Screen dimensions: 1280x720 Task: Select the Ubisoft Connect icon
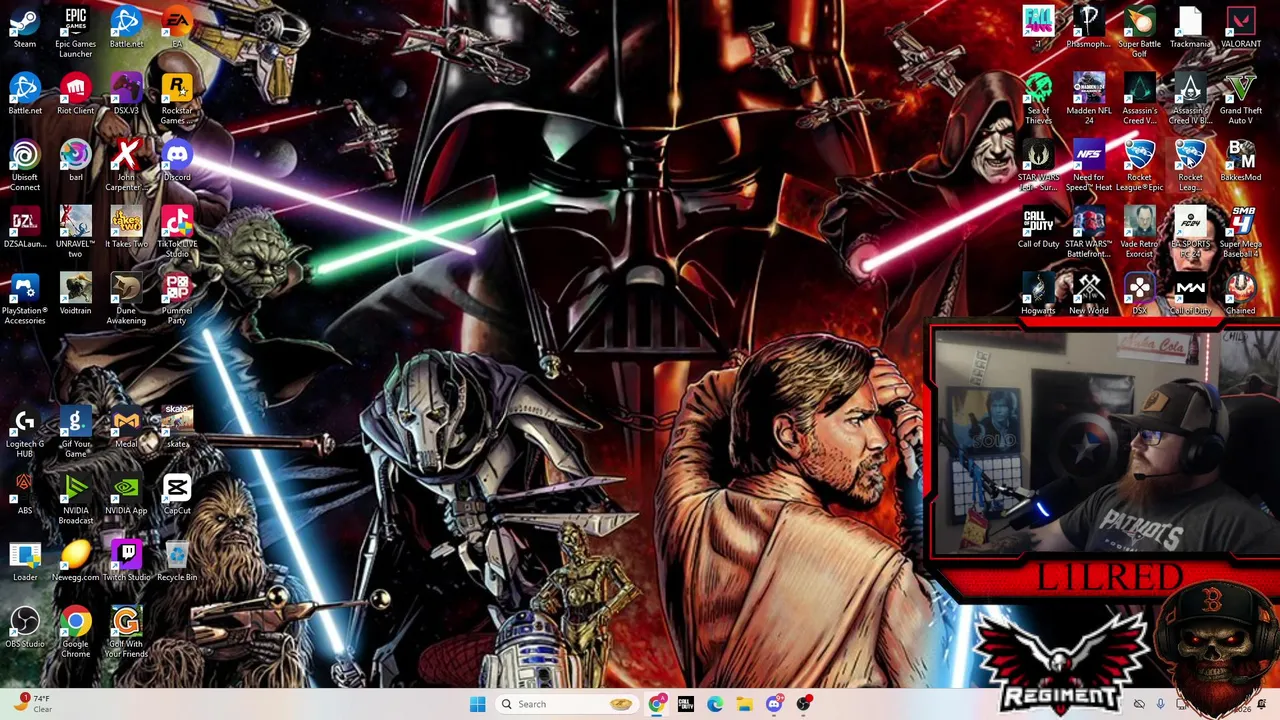pyautogui.click(x=25, y=166)
